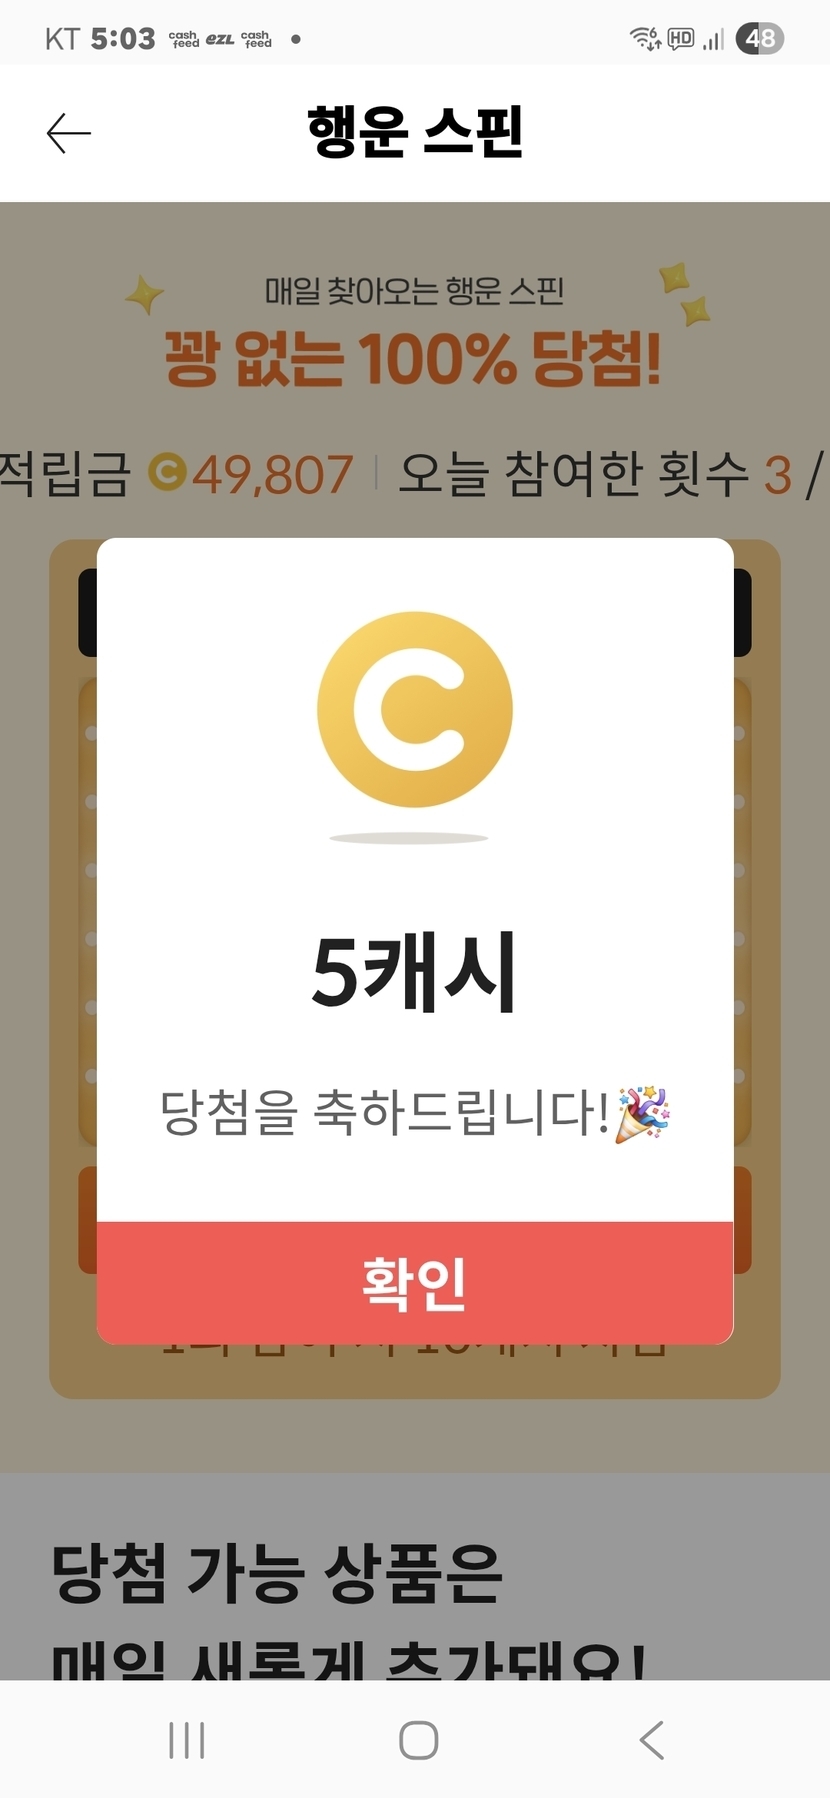Tap the small coin icon beside 49,807

pos(167,472)
